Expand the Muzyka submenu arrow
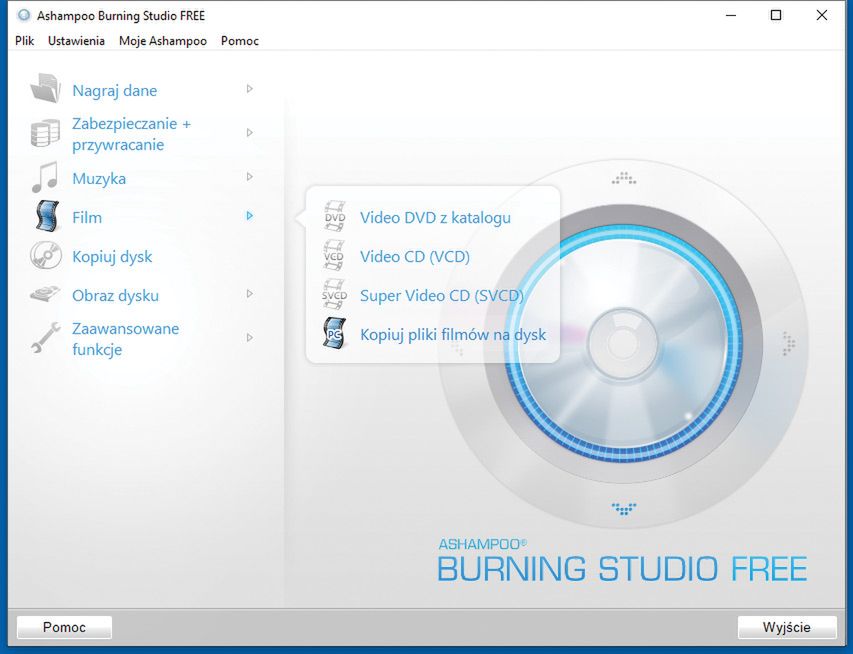853x654 pixels. 249,177
